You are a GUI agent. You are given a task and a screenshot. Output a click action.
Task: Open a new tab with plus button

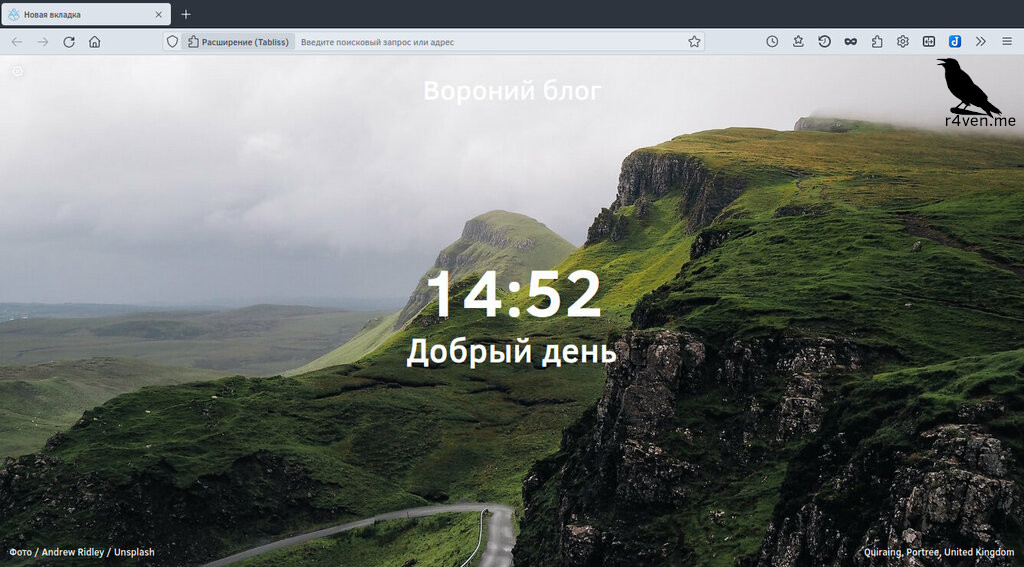186,15
